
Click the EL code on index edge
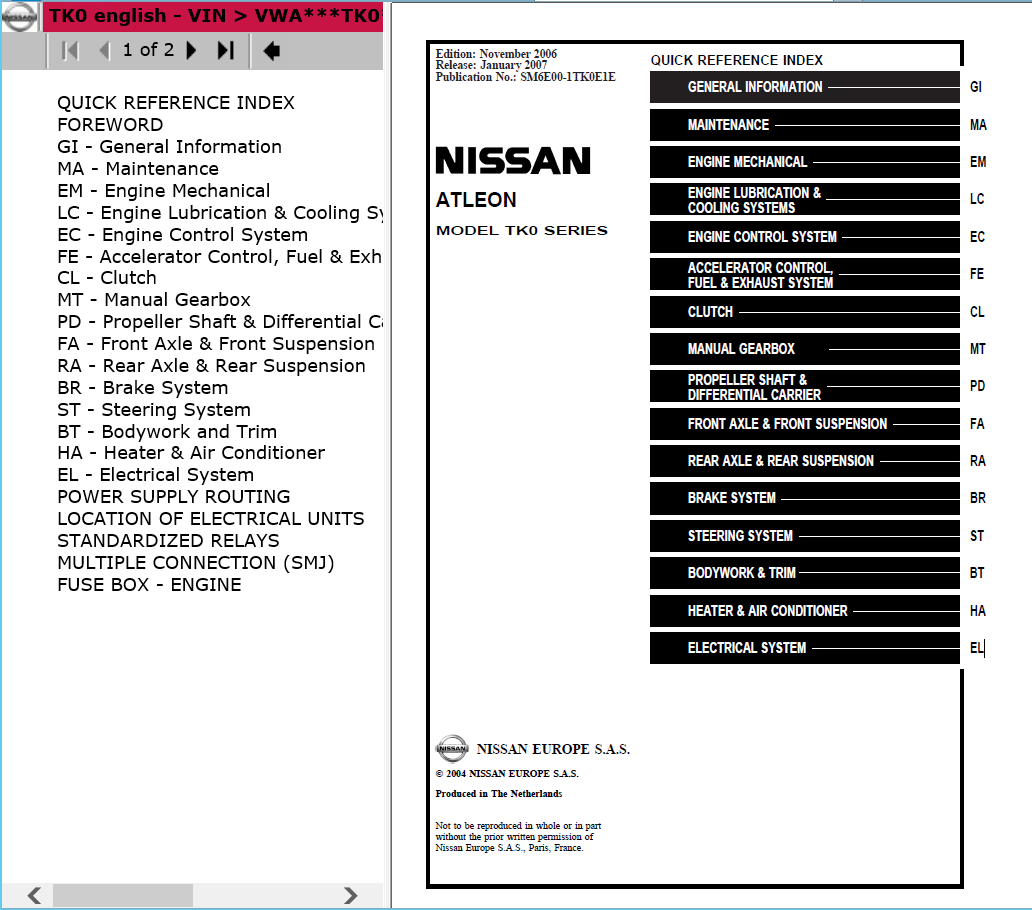(x=977, y=648)
